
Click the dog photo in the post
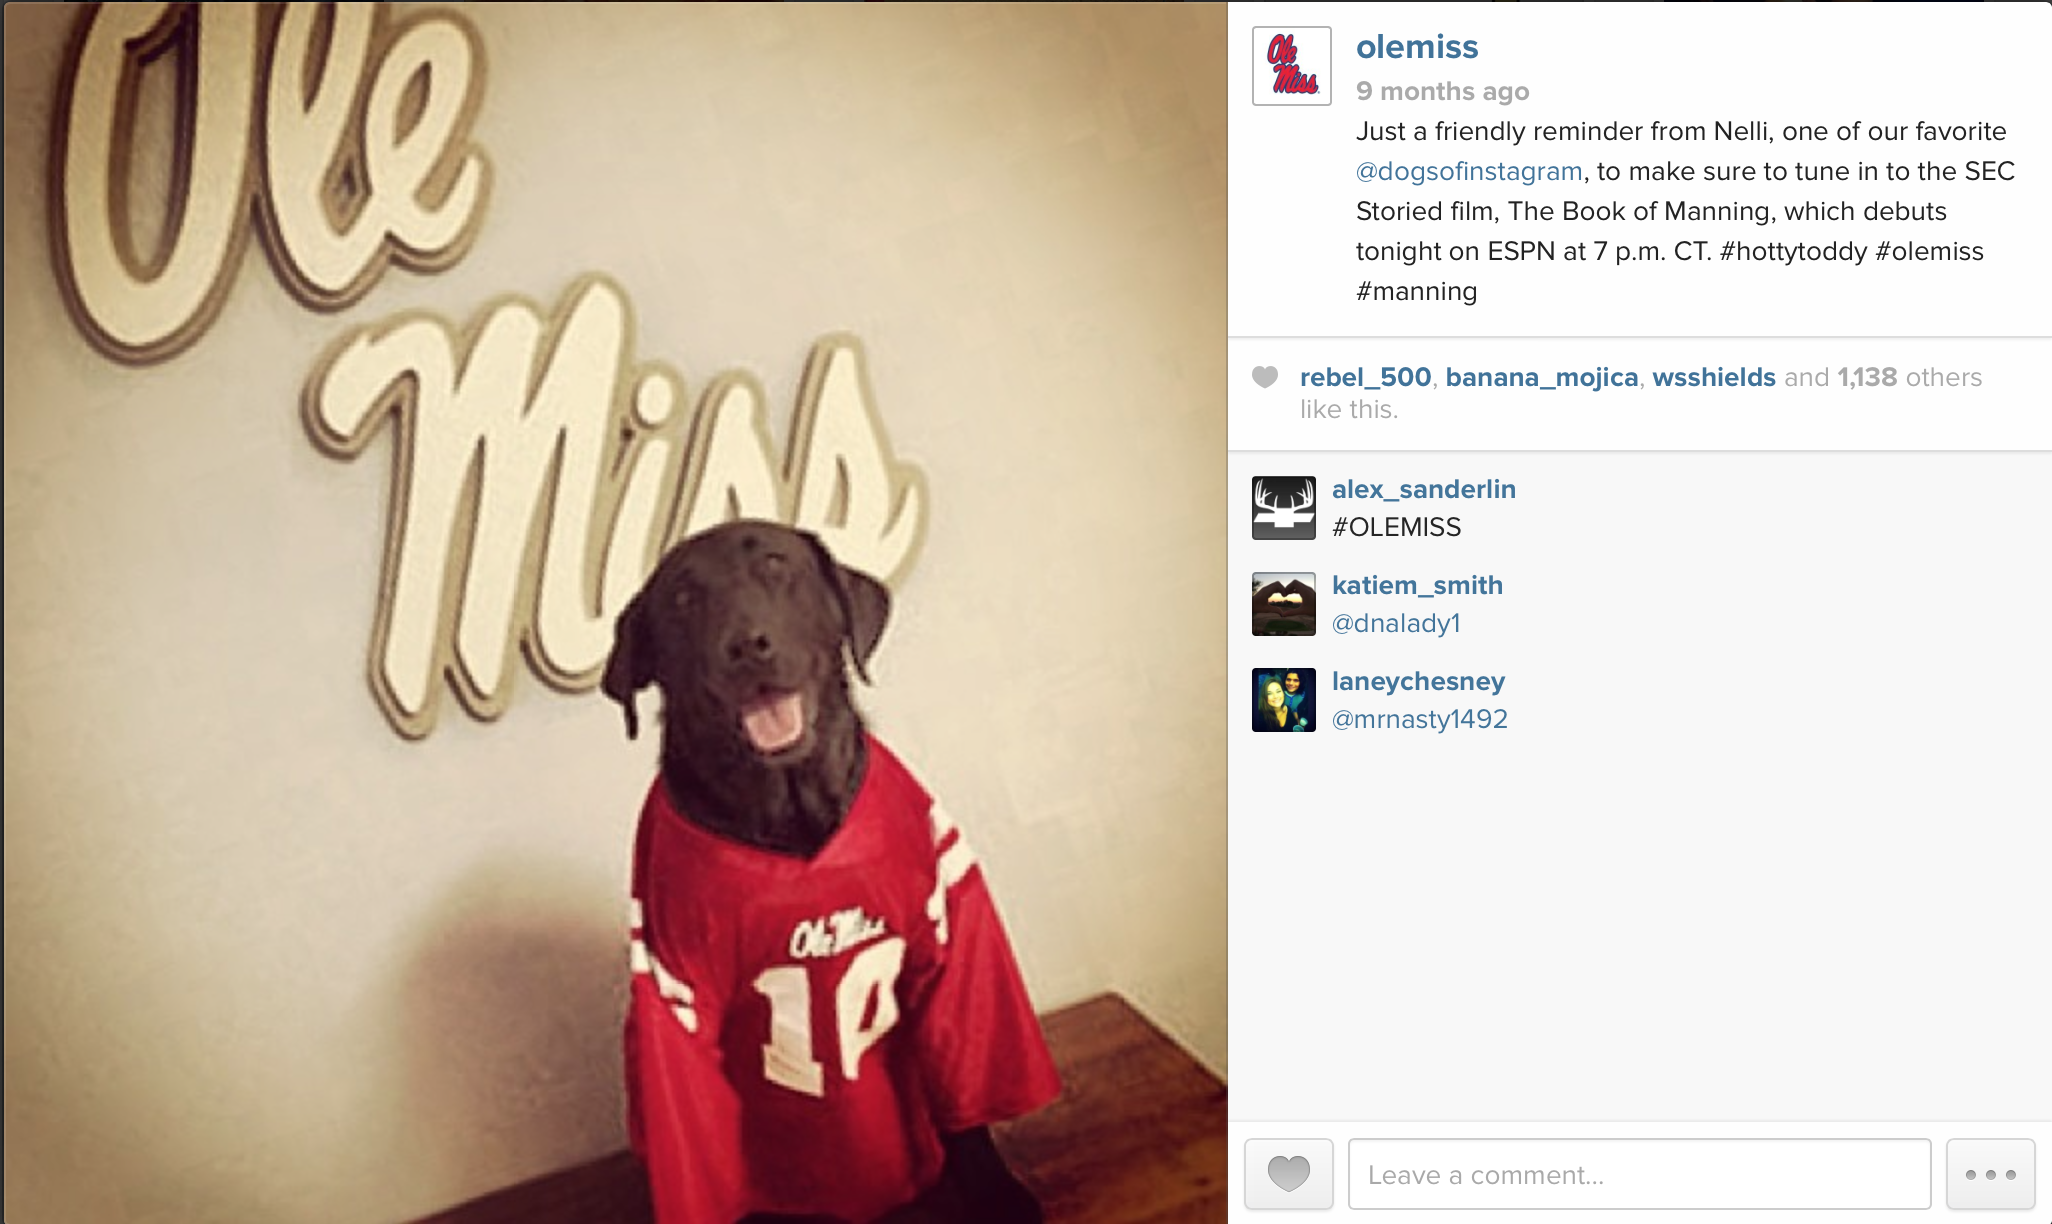click(615, 612)
